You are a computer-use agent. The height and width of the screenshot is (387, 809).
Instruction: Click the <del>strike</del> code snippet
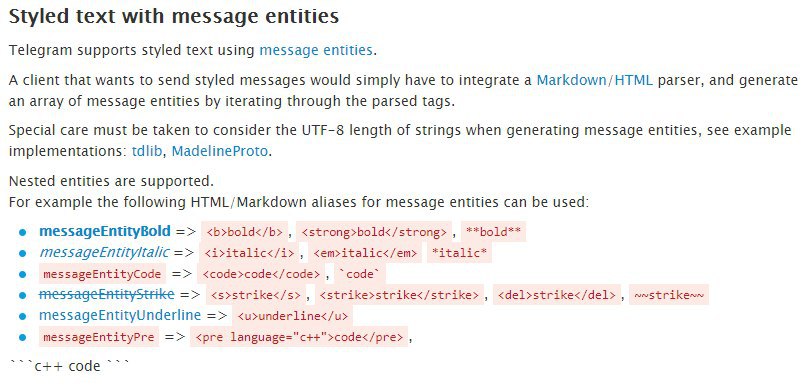tap(557, 295)
